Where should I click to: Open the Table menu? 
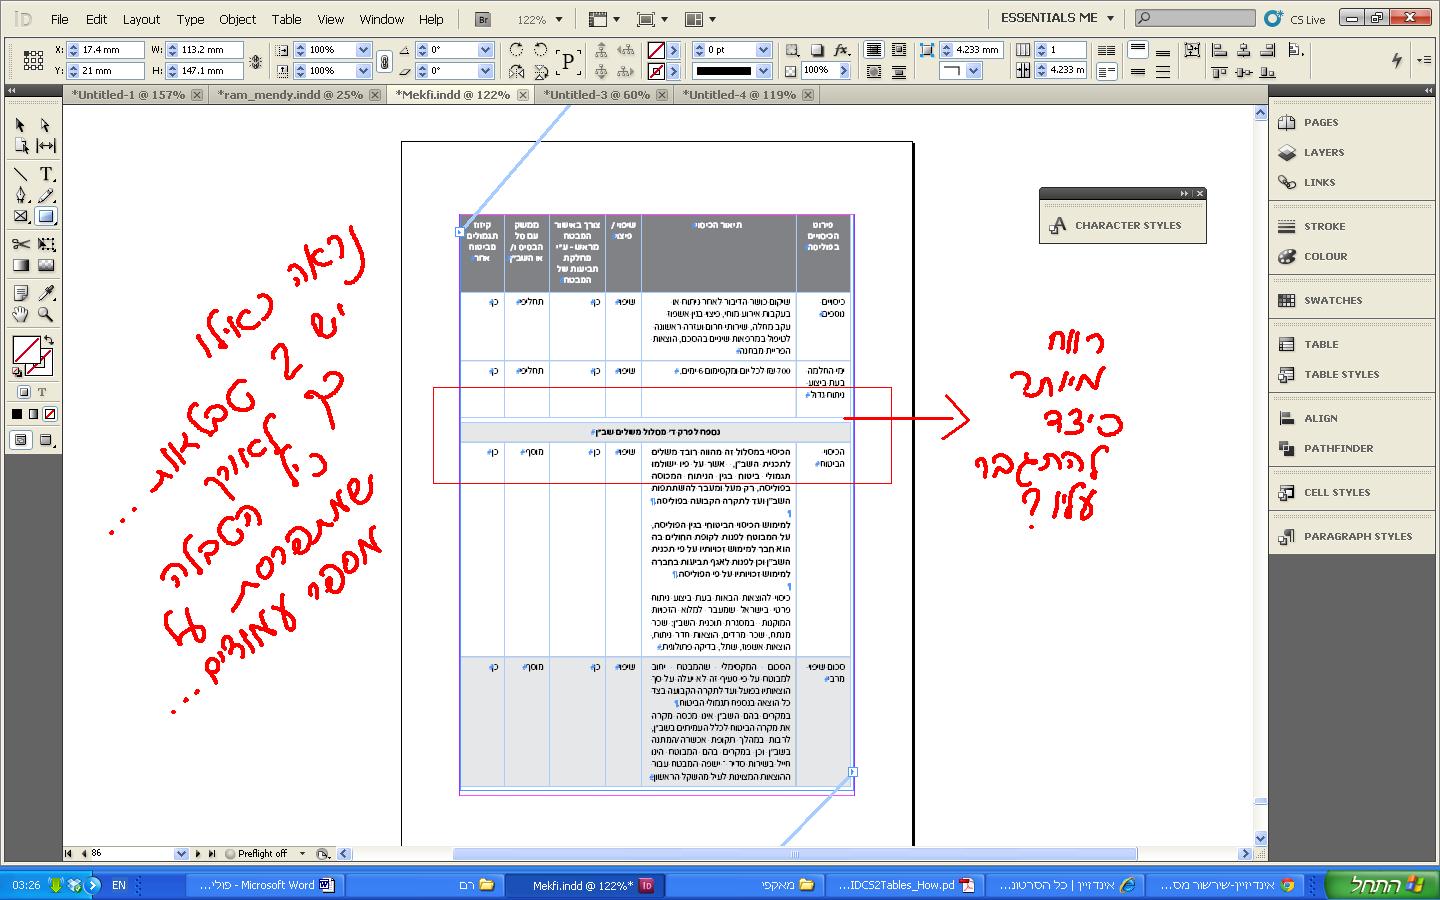coord(286,19)
